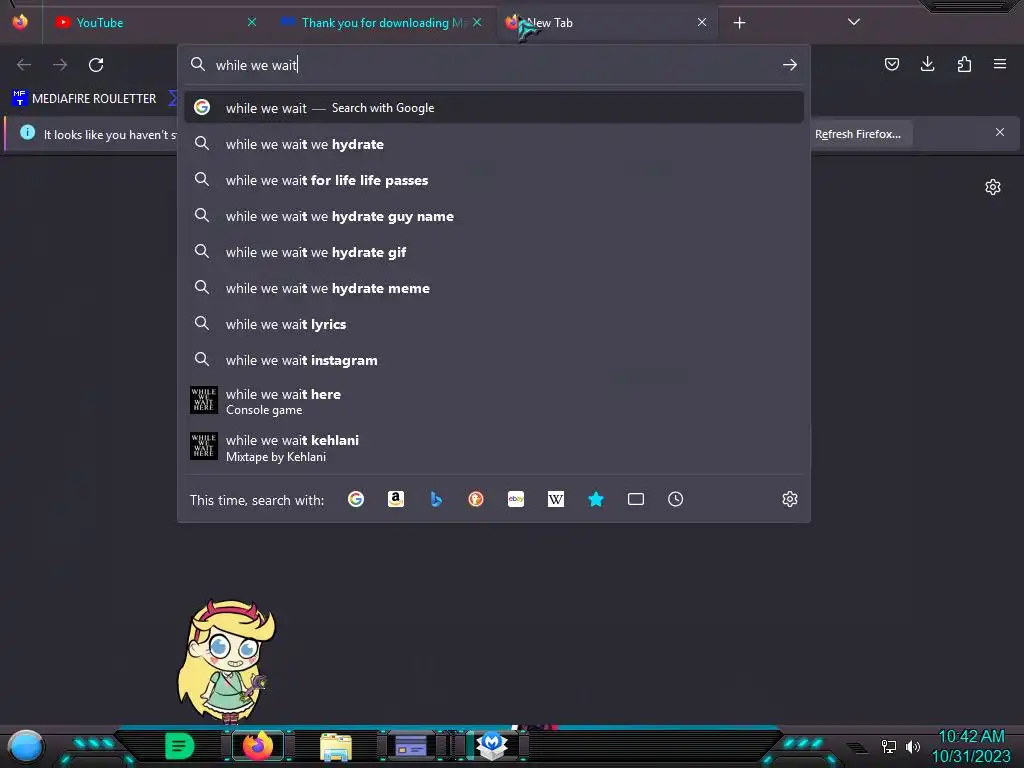Open search settings gear in dropdown
The height and width of the screenshot is (768, 1024).
click(790, 499)
